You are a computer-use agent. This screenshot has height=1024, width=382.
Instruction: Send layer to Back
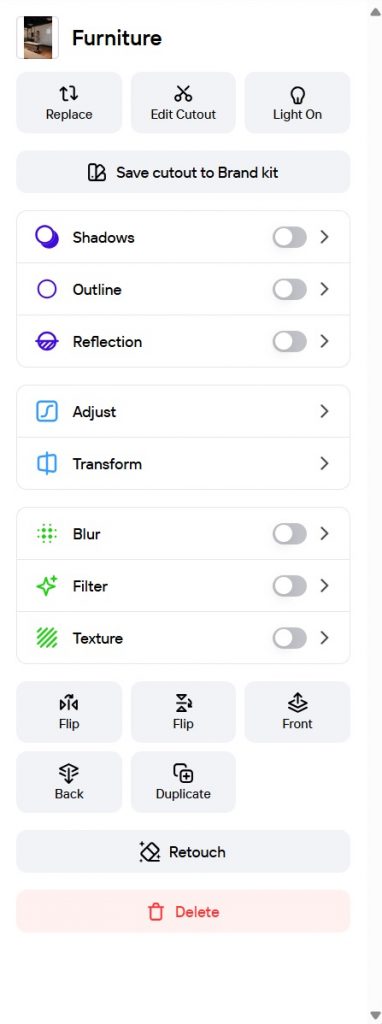pos(69,782)
